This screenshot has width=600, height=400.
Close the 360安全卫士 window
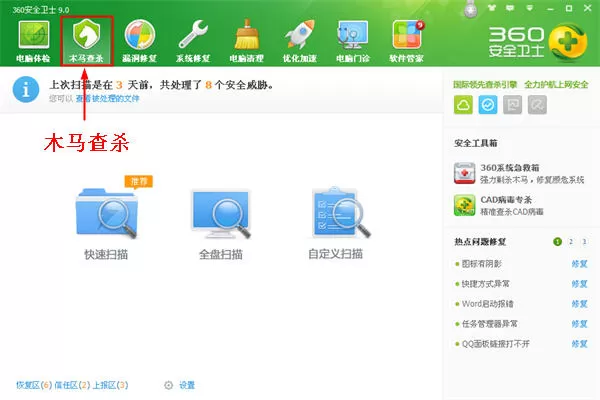[587, 8]
